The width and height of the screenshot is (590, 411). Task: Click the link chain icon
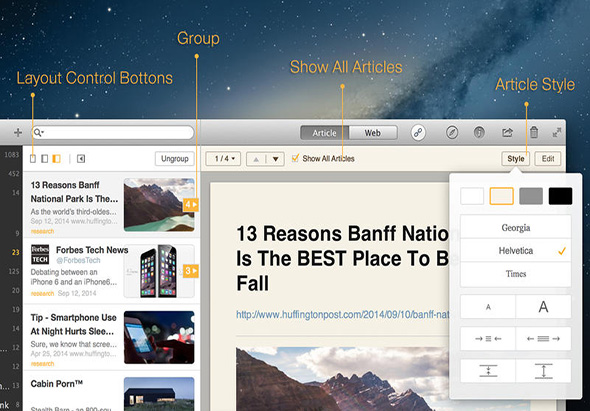[x=418, y=132]
